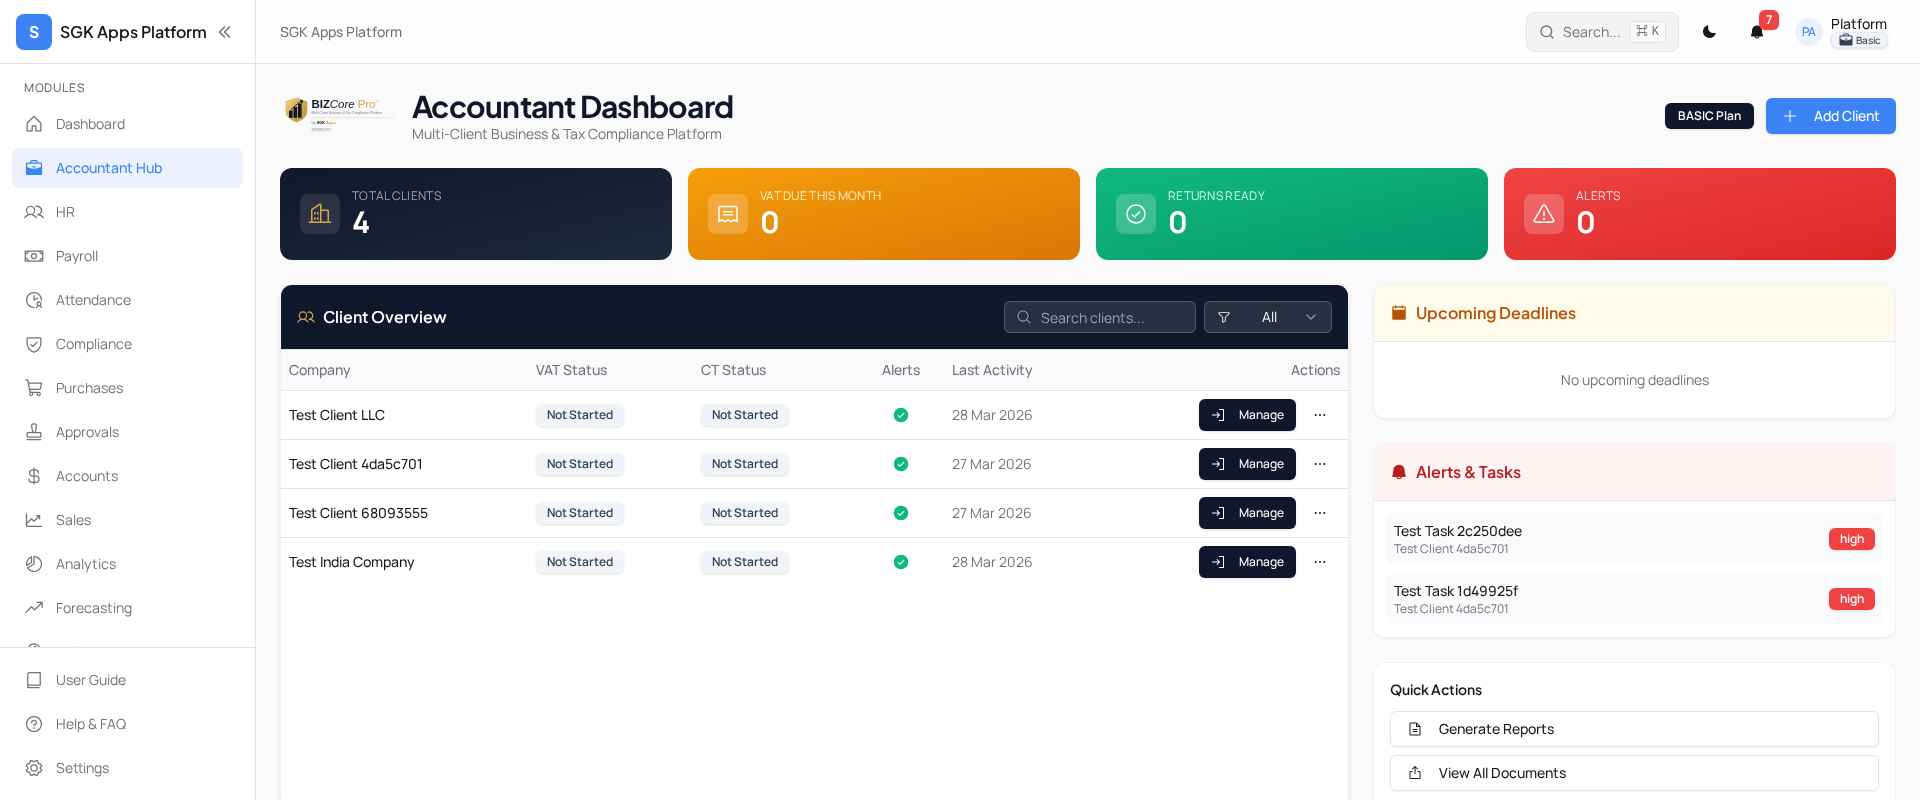The width and height of the screenshot is (1920, 800).
Task: Open Compliance module
Action: tap(127, 344)
